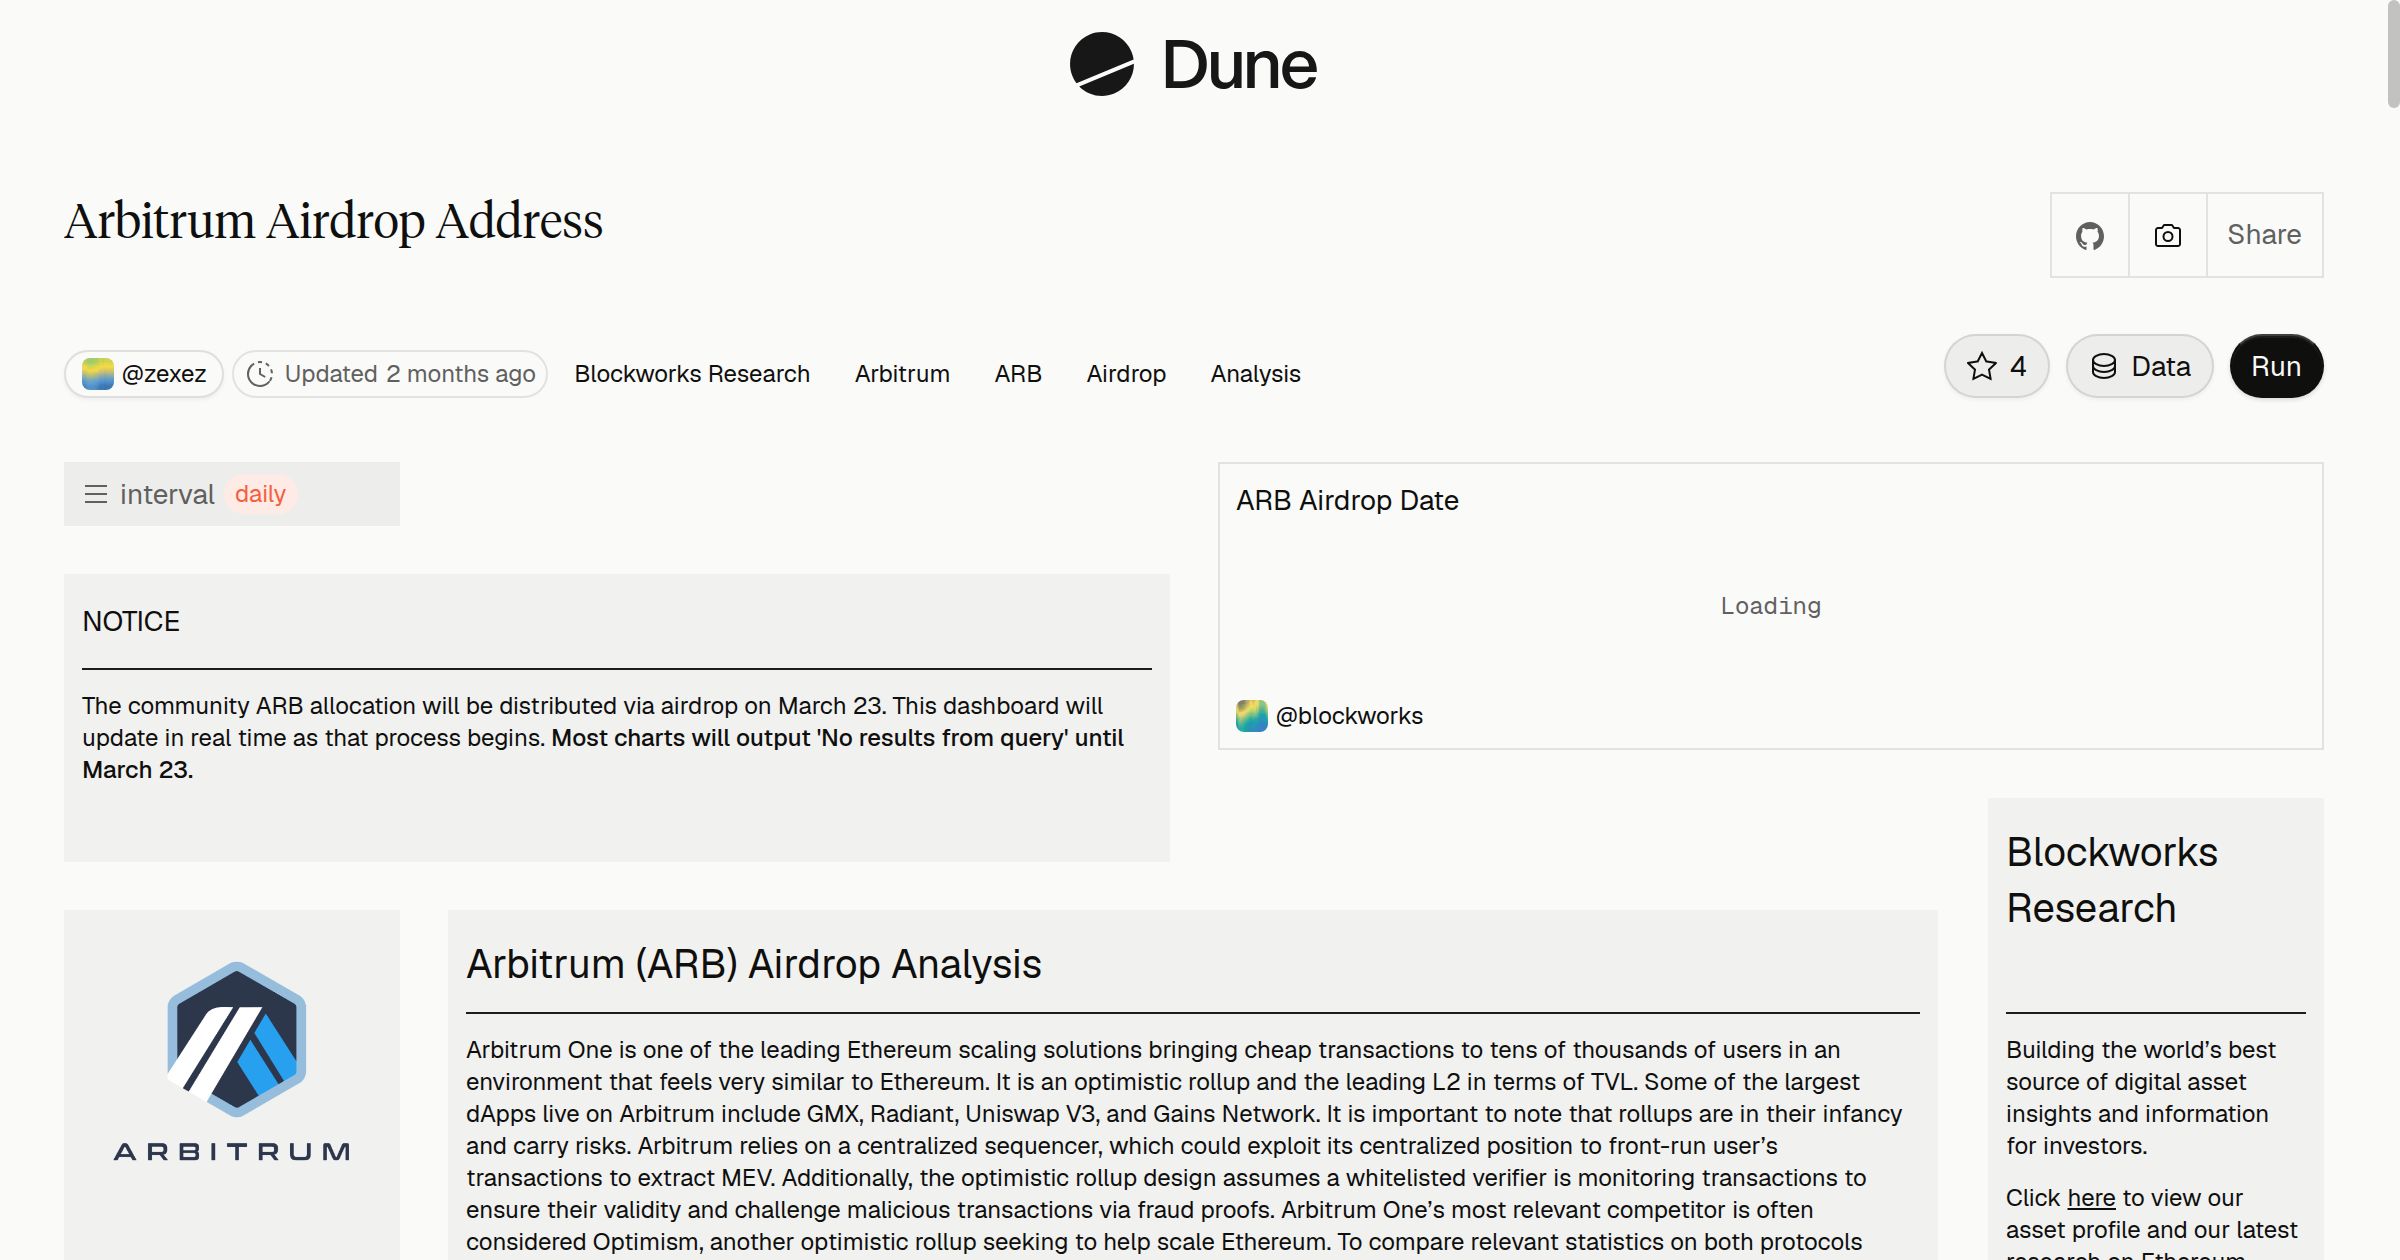Click the Arbitrum logo image

(232, 1062)
